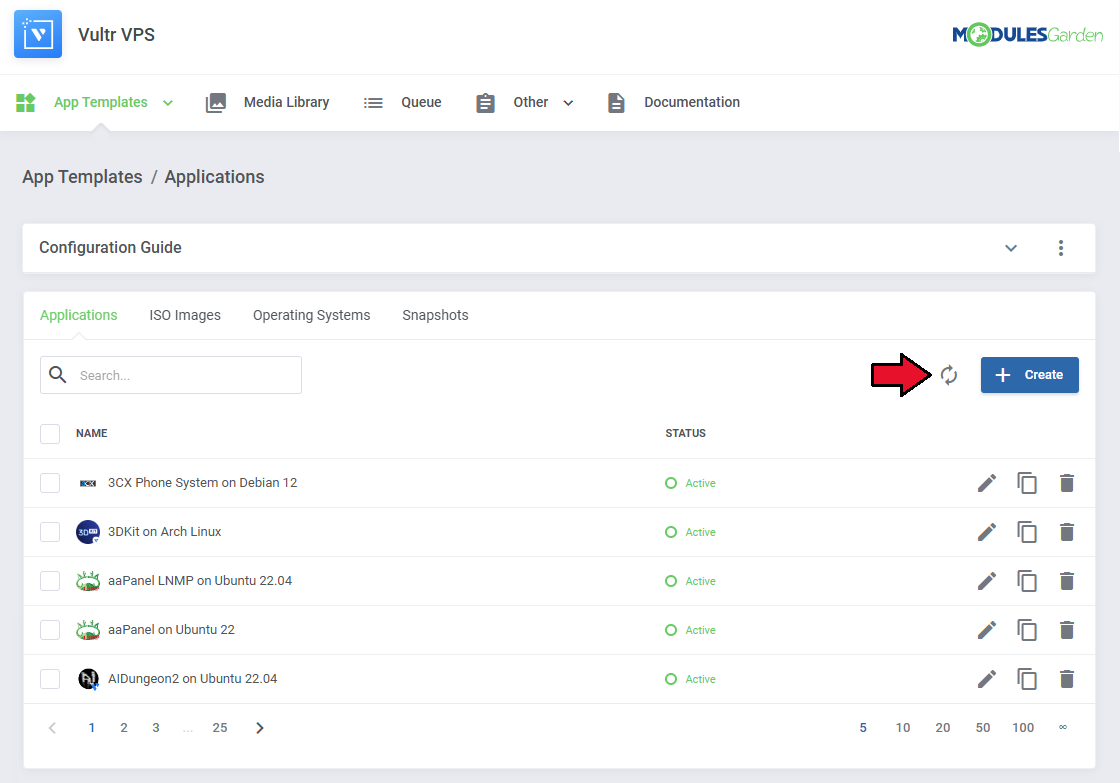Sort by the NAME column header

point(91,434)
